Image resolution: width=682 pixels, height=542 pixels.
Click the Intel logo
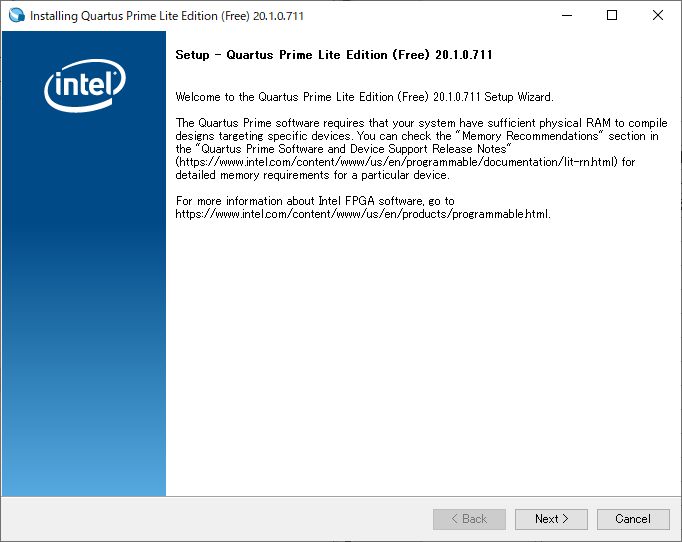pyautogui.click(x=84, y=85)
